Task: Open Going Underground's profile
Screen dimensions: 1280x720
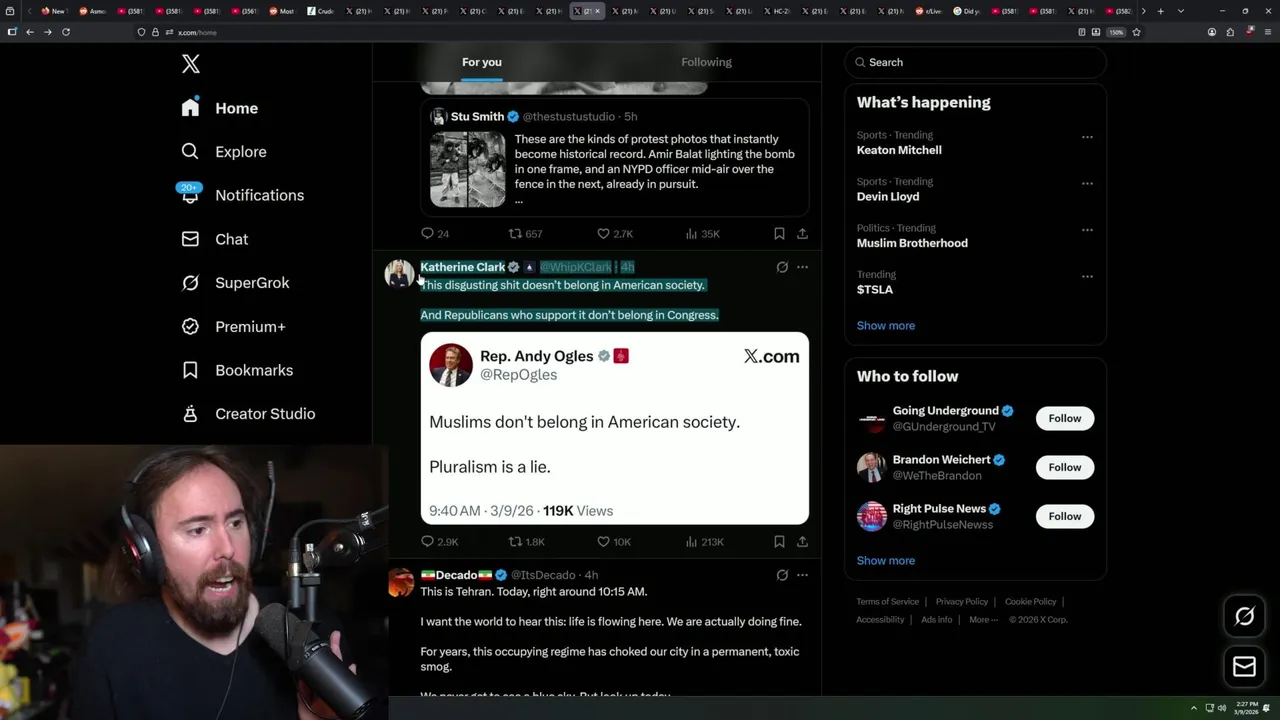Action: click(945, 411)
